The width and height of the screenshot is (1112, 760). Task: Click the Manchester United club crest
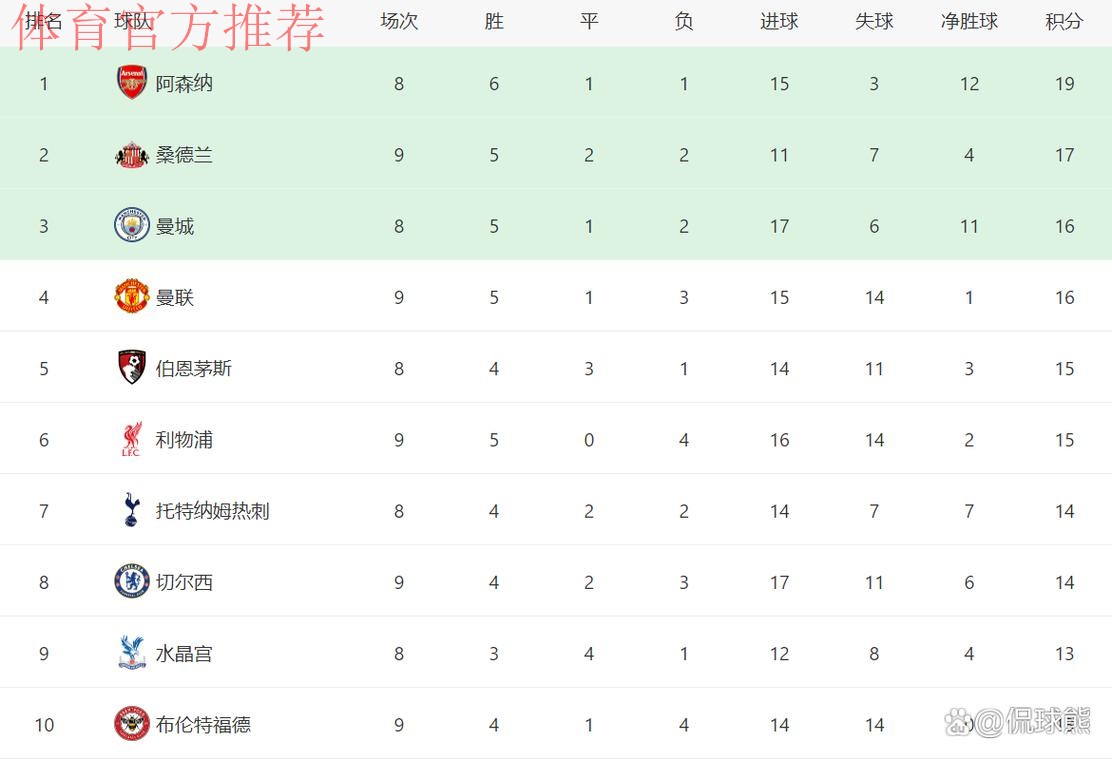(x=131, y=297)
